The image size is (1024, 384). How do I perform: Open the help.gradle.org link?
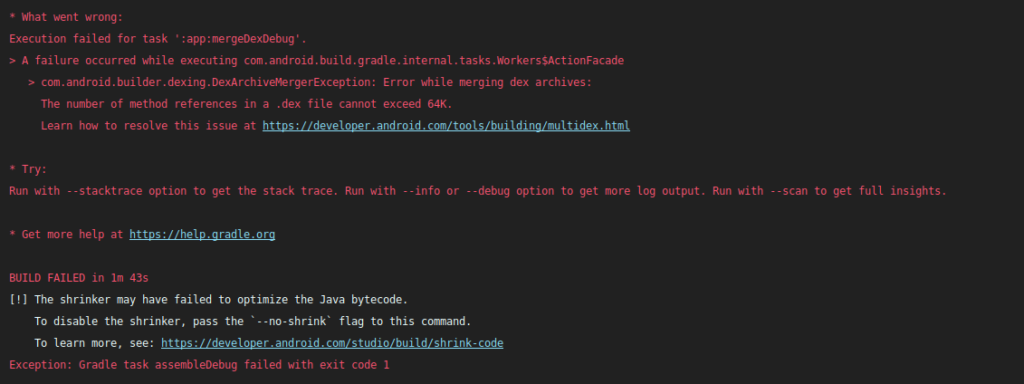click(202, 234)
